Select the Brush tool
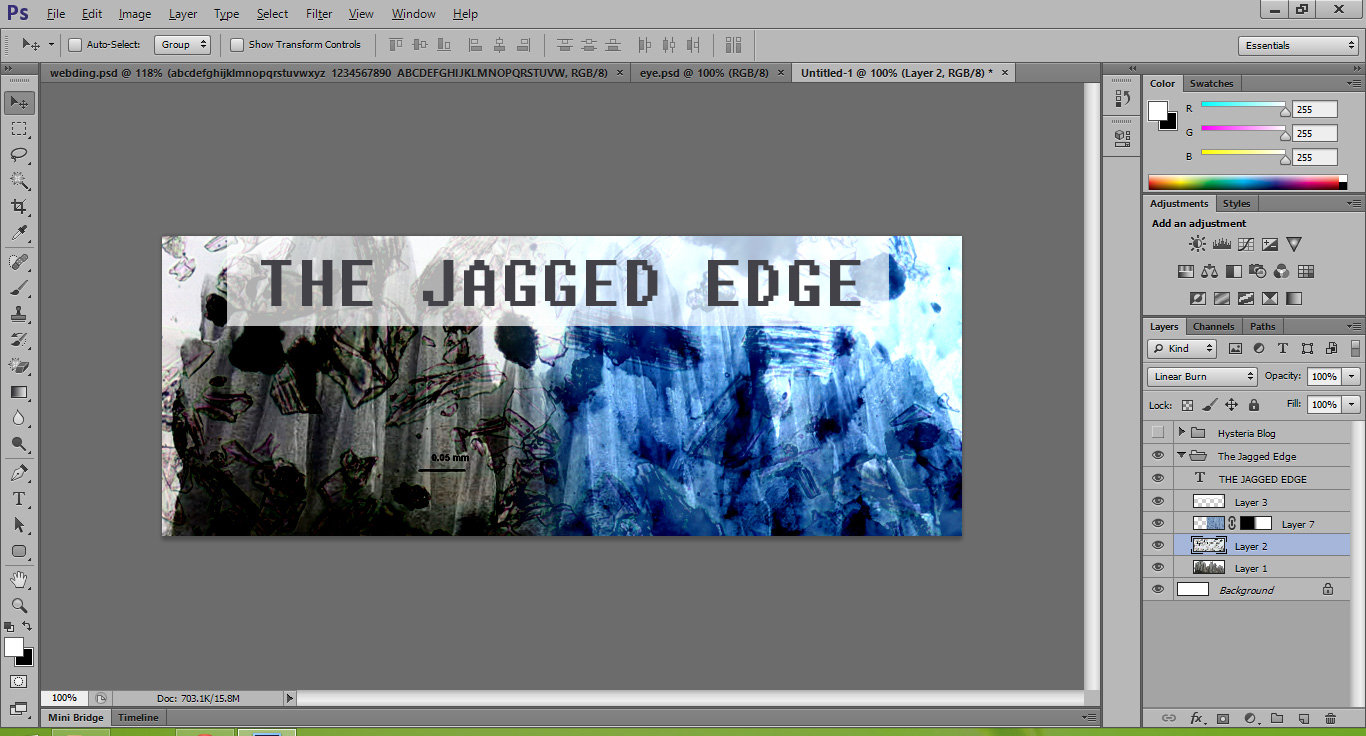Screen dimensions: 1366x736 tap(19, 288)
